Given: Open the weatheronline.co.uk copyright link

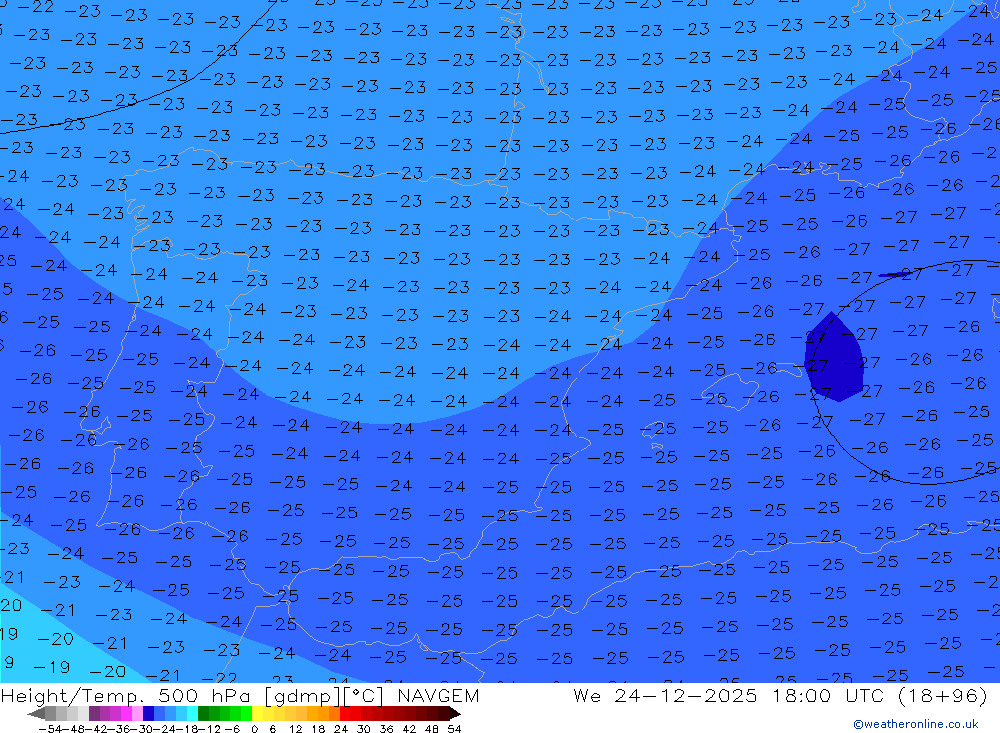Looking at the screenshot, I should coord(916,724).
